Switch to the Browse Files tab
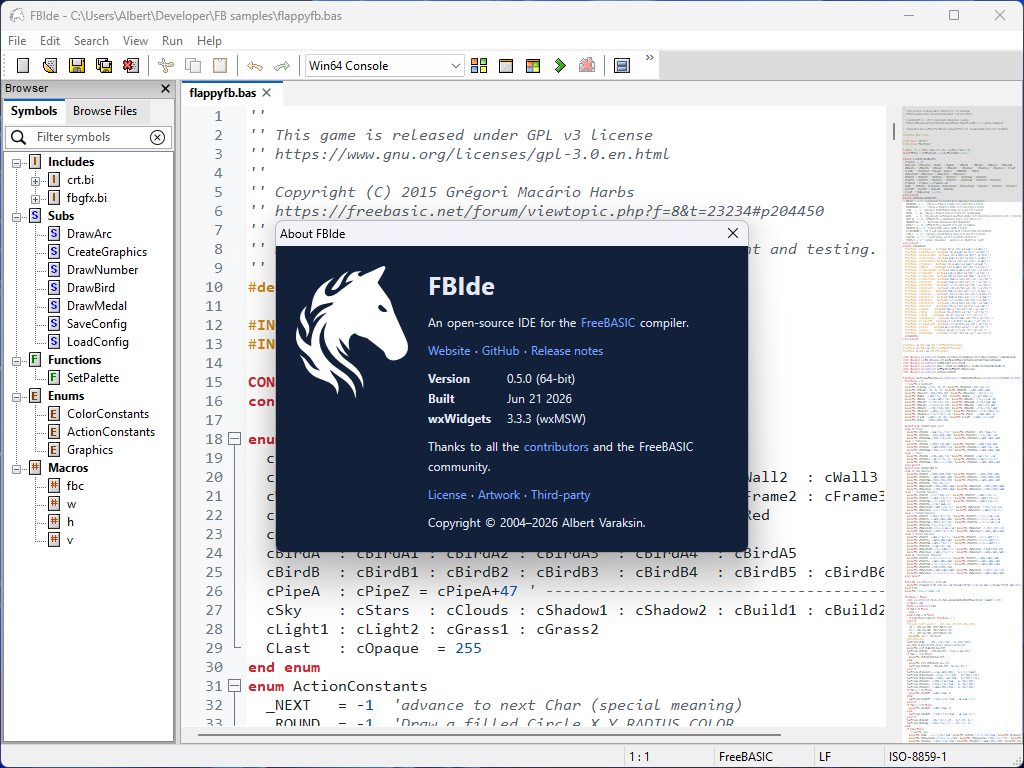 point(105,111)
